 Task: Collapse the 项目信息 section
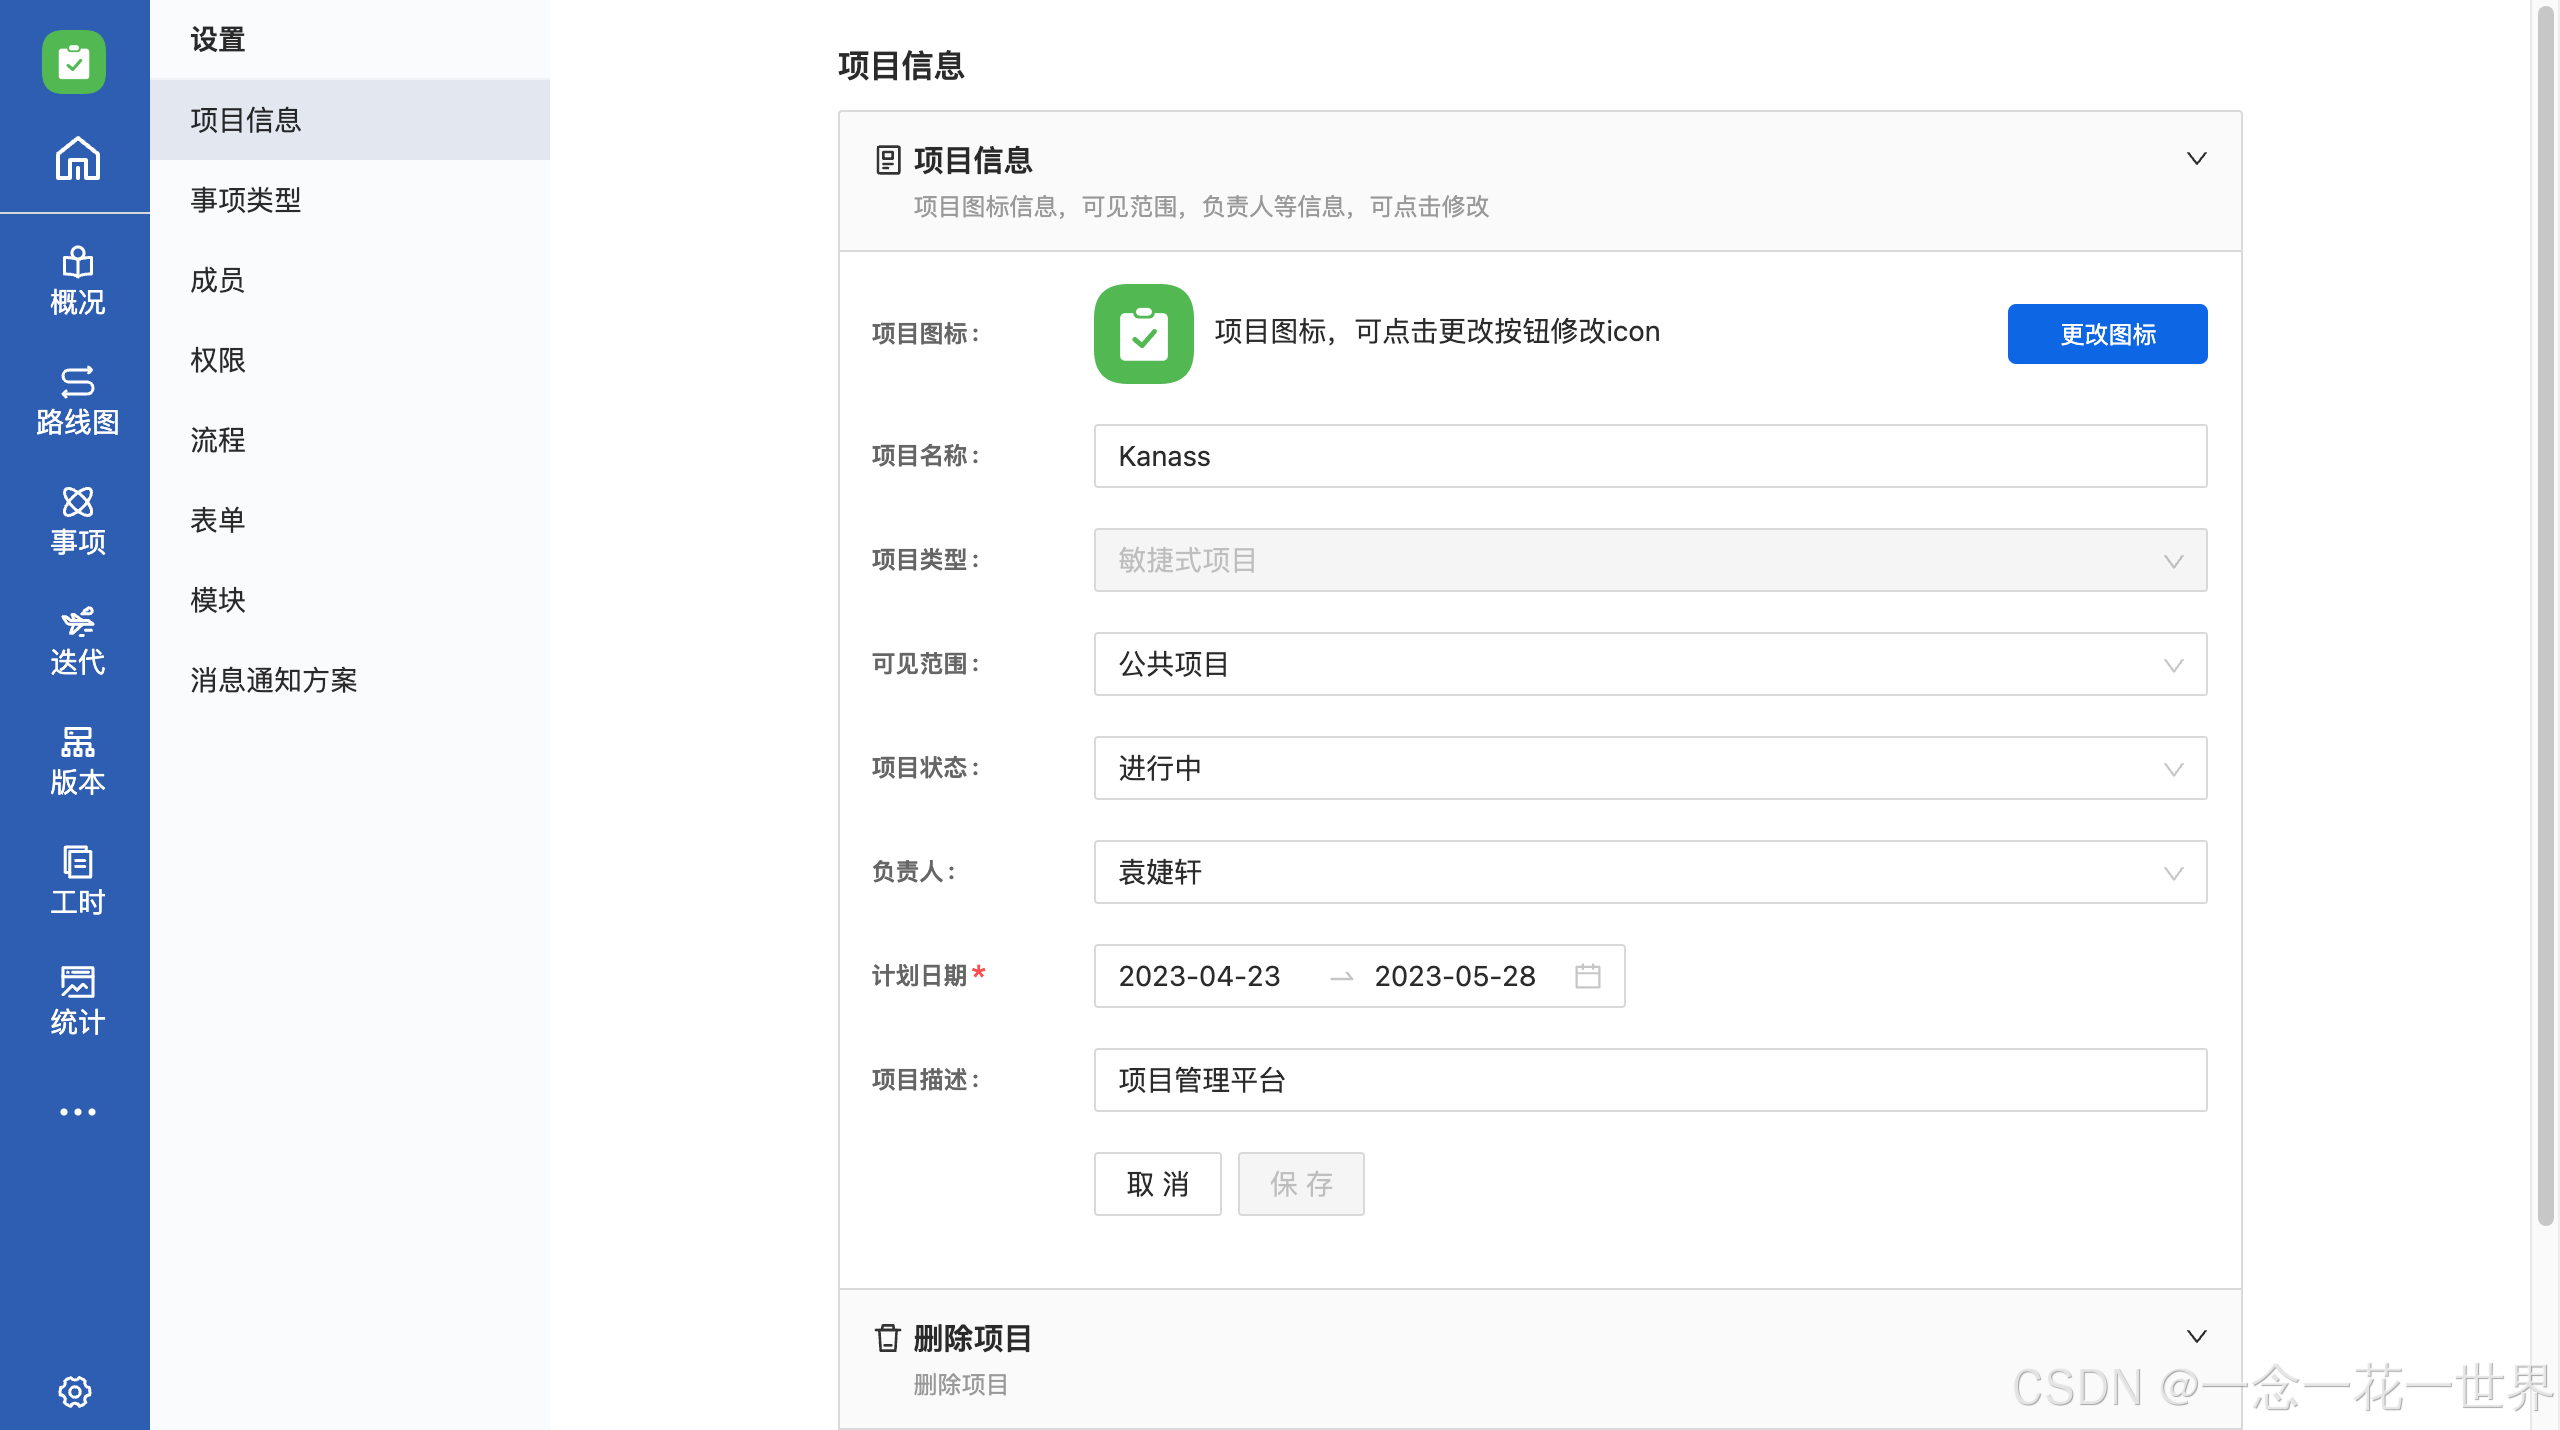point(2197,158)
